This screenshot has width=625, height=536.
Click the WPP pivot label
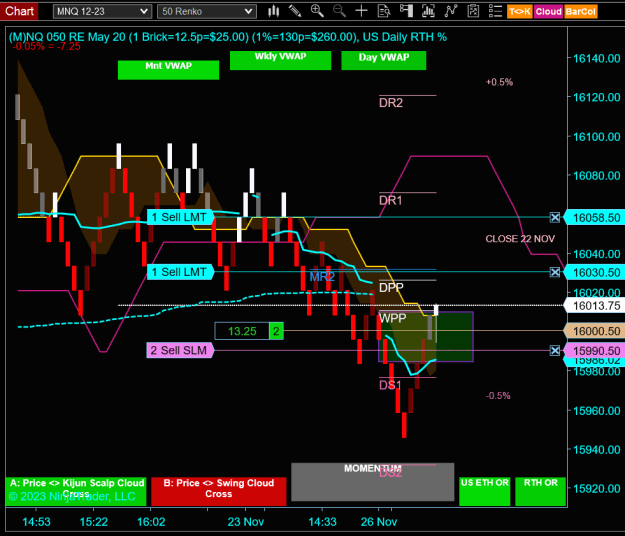click(393, 318)
